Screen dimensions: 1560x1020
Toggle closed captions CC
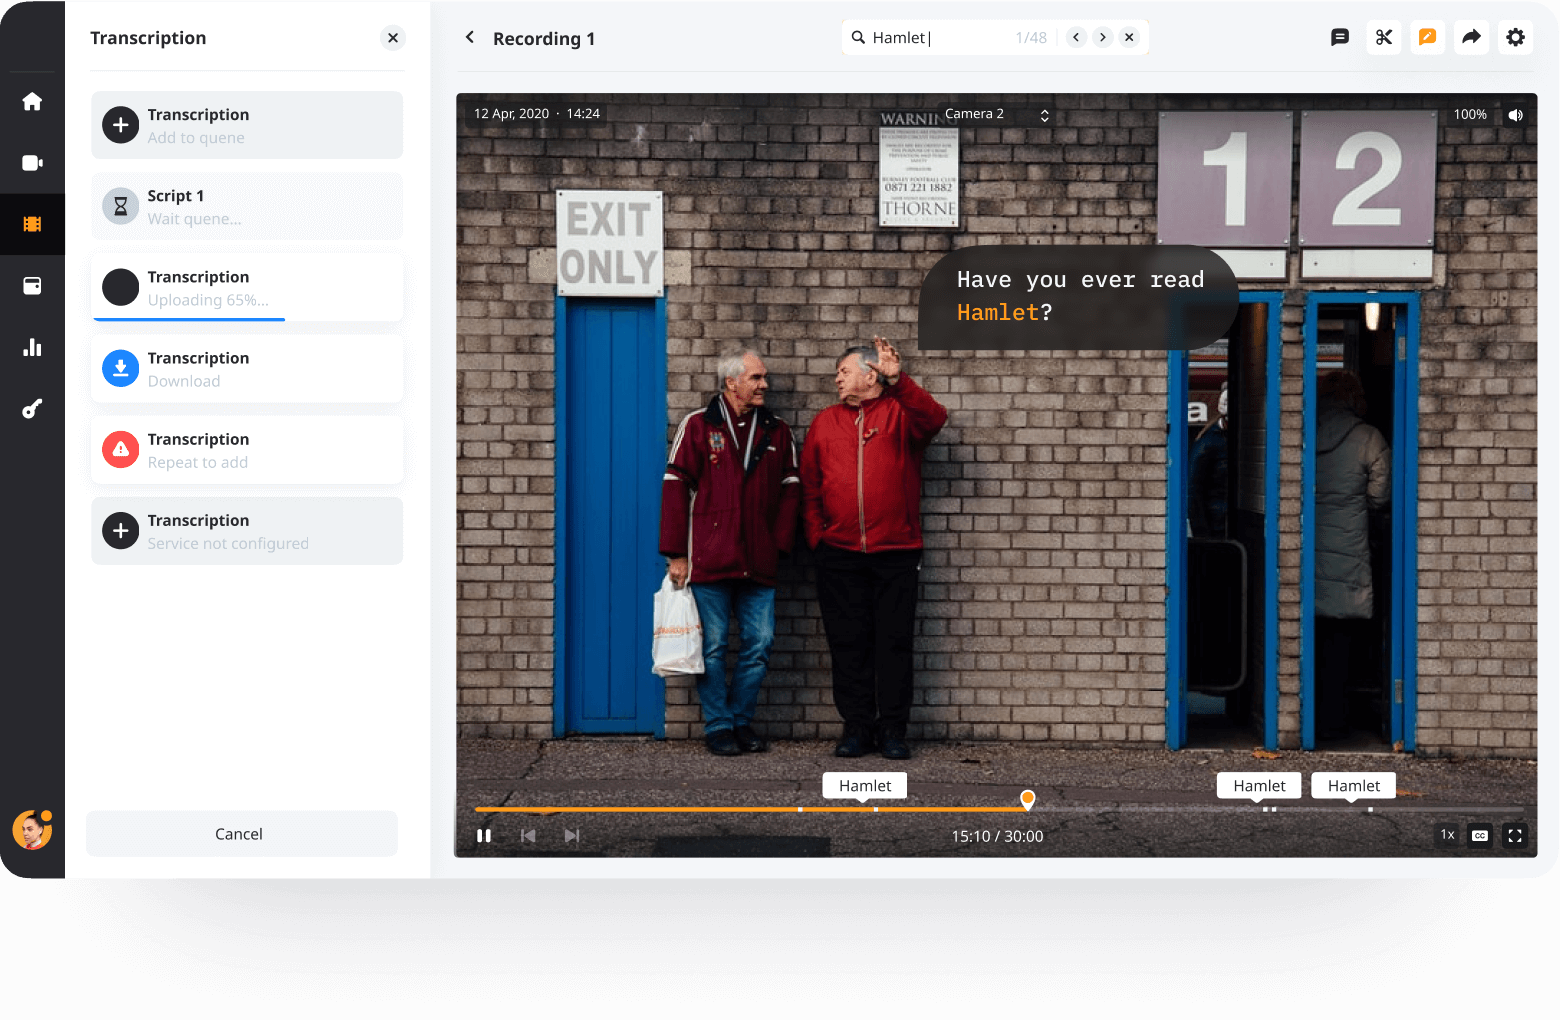1480,836
